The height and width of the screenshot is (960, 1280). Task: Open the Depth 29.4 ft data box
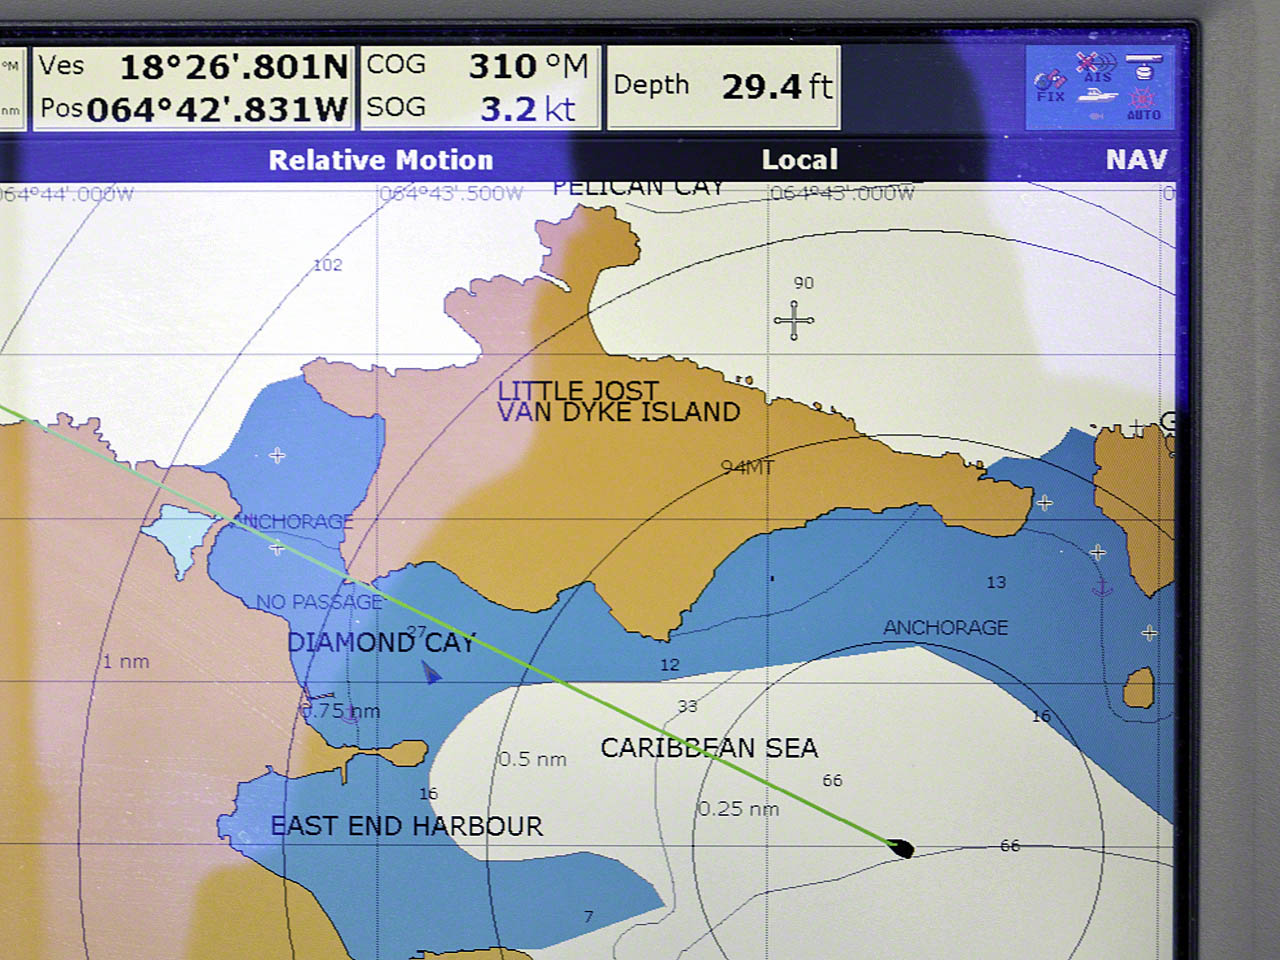pyautogui.click(x=722, y=87)
